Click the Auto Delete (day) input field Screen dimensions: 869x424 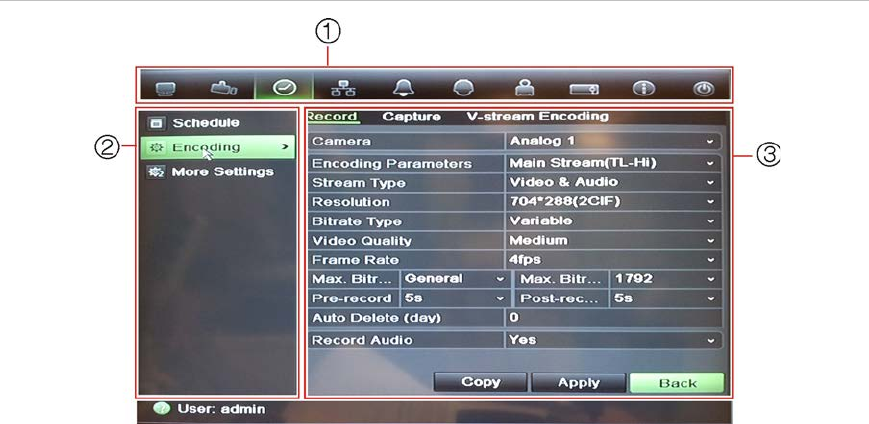[613, 318]
